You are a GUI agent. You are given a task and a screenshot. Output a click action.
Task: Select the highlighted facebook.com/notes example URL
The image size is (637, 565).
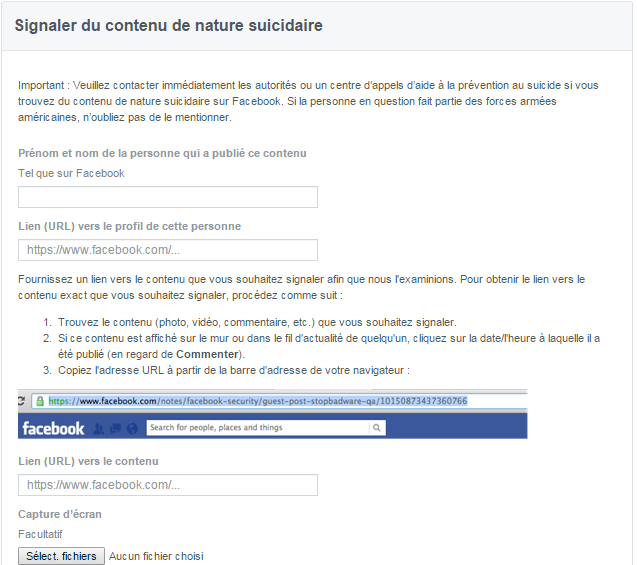click(x=258, y=401)
